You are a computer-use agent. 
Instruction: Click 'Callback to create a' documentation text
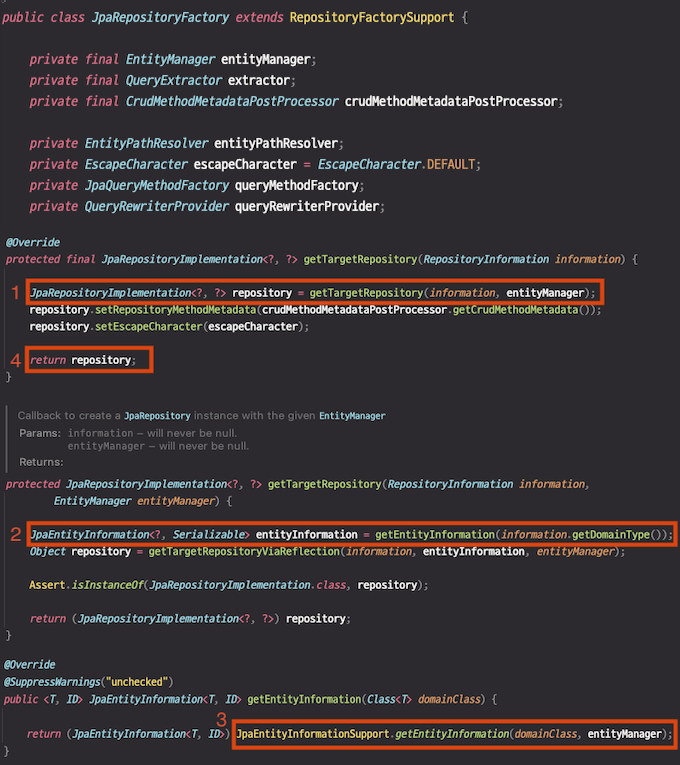[69, 416]
